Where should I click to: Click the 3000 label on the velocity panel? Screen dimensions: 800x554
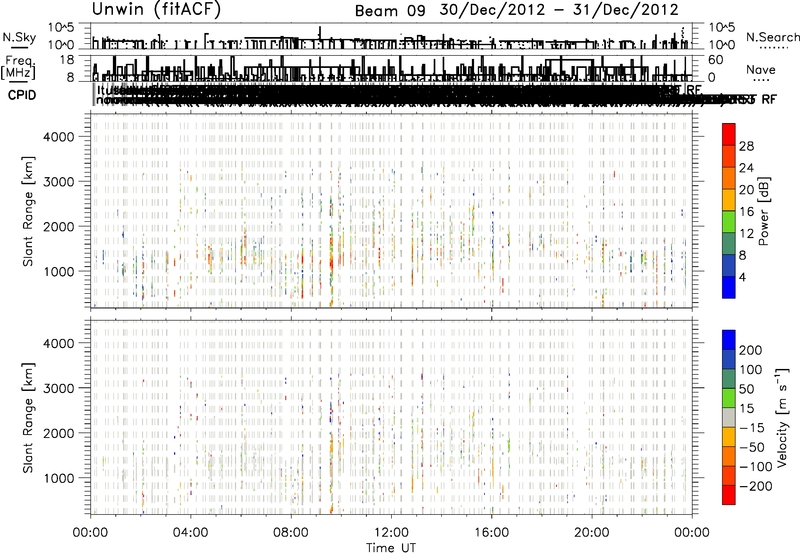pyautogui.click(x=58, y=388)
